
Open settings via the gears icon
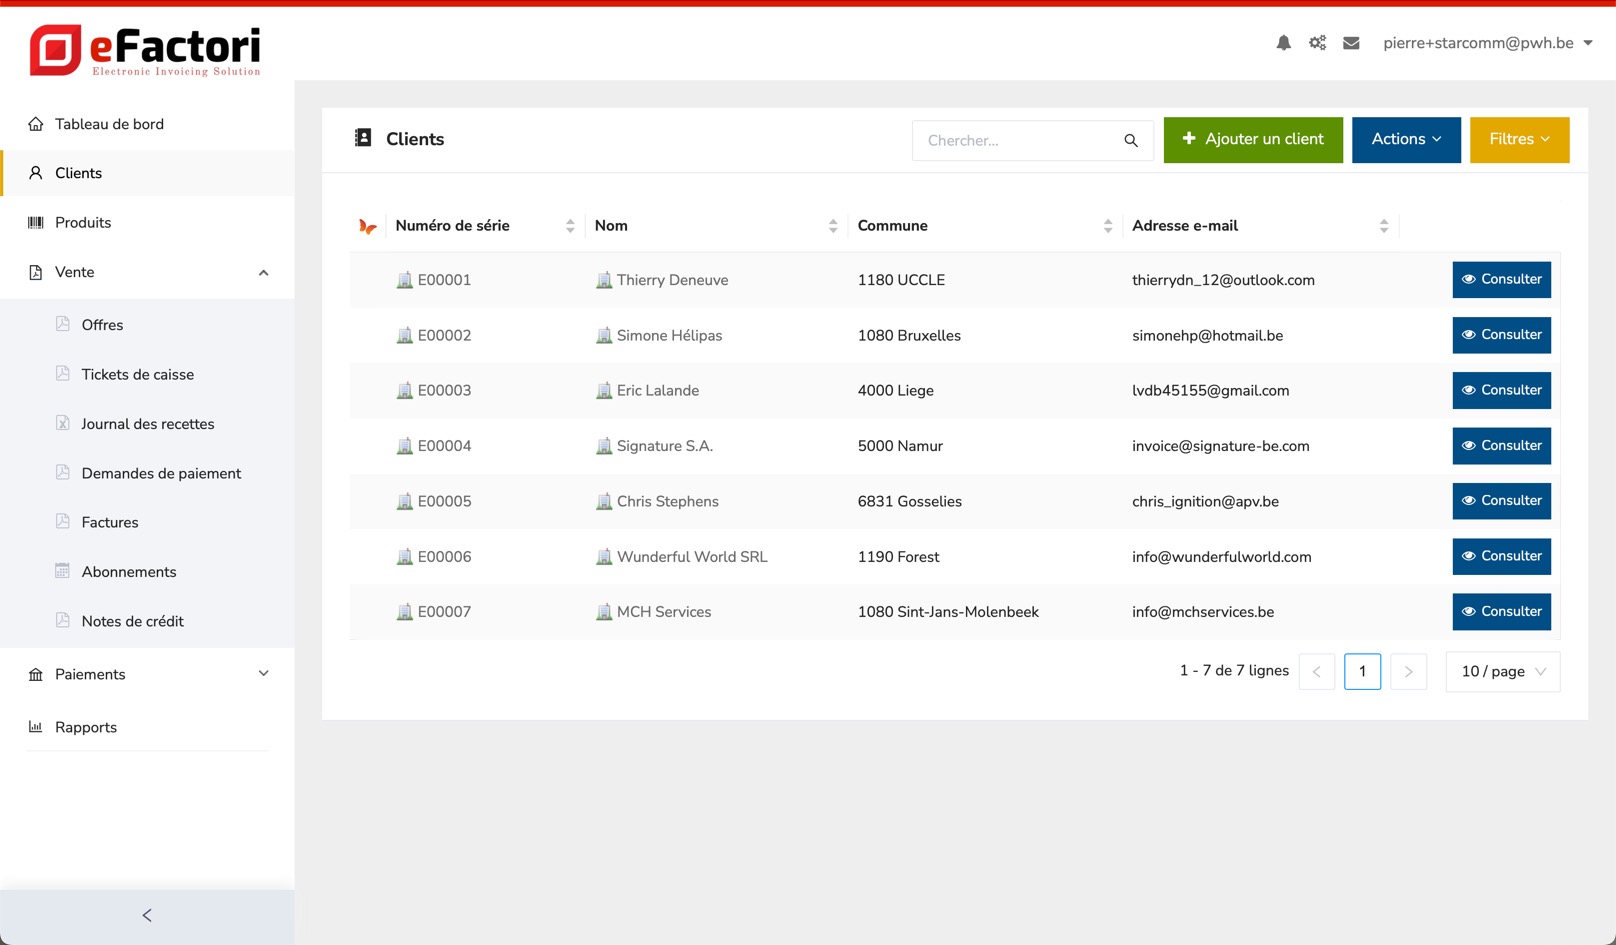pyautogui.click(x=1317, y=43)
